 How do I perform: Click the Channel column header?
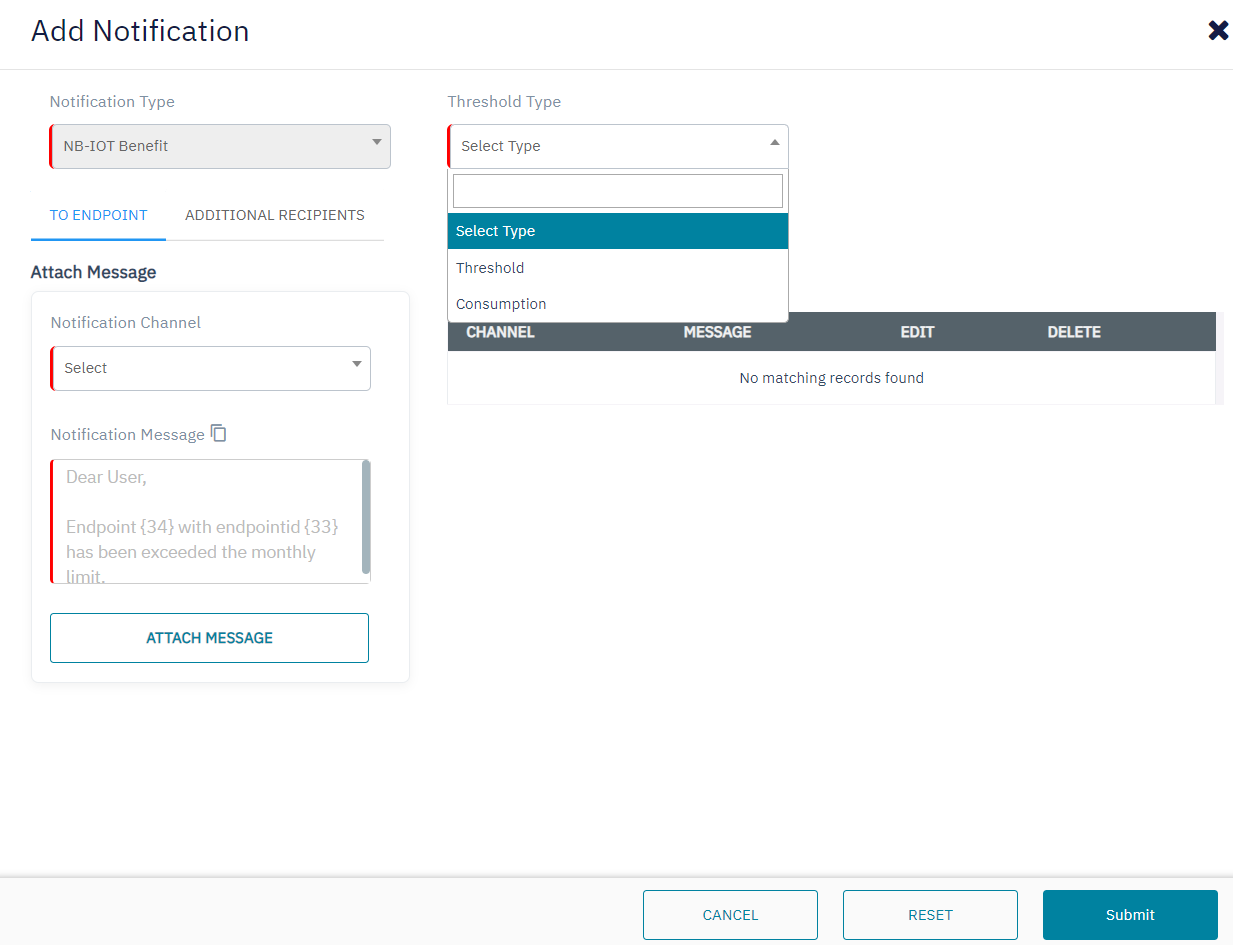click(500, 332)
